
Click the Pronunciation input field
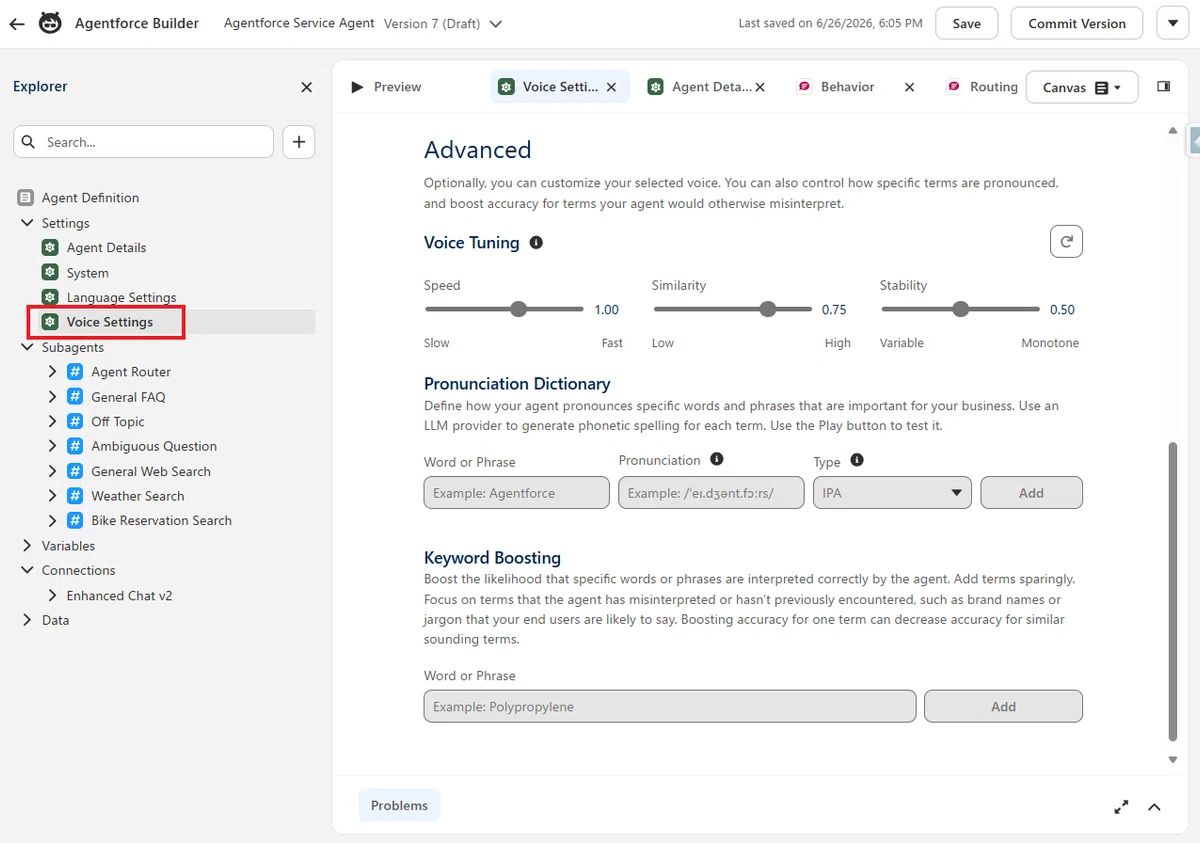click(x=711, y=493)
